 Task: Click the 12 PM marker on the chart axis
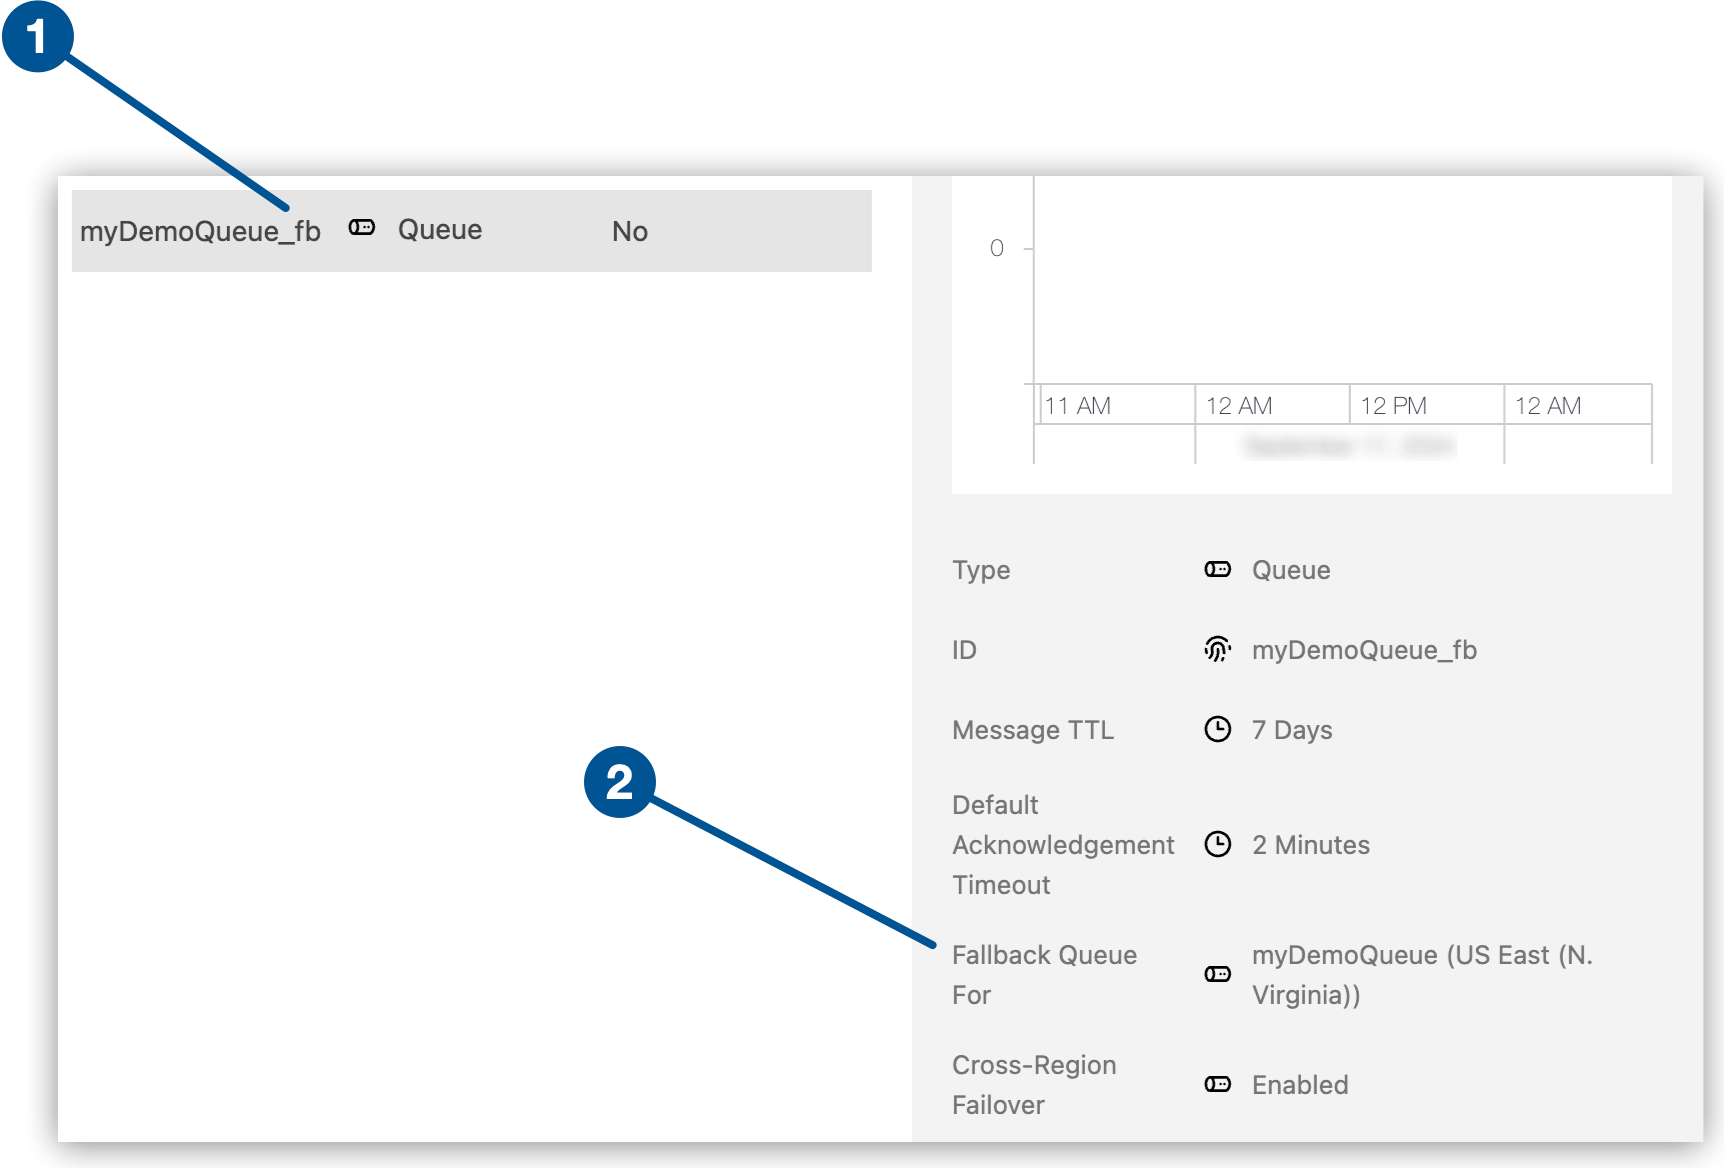coord(1393,406)
